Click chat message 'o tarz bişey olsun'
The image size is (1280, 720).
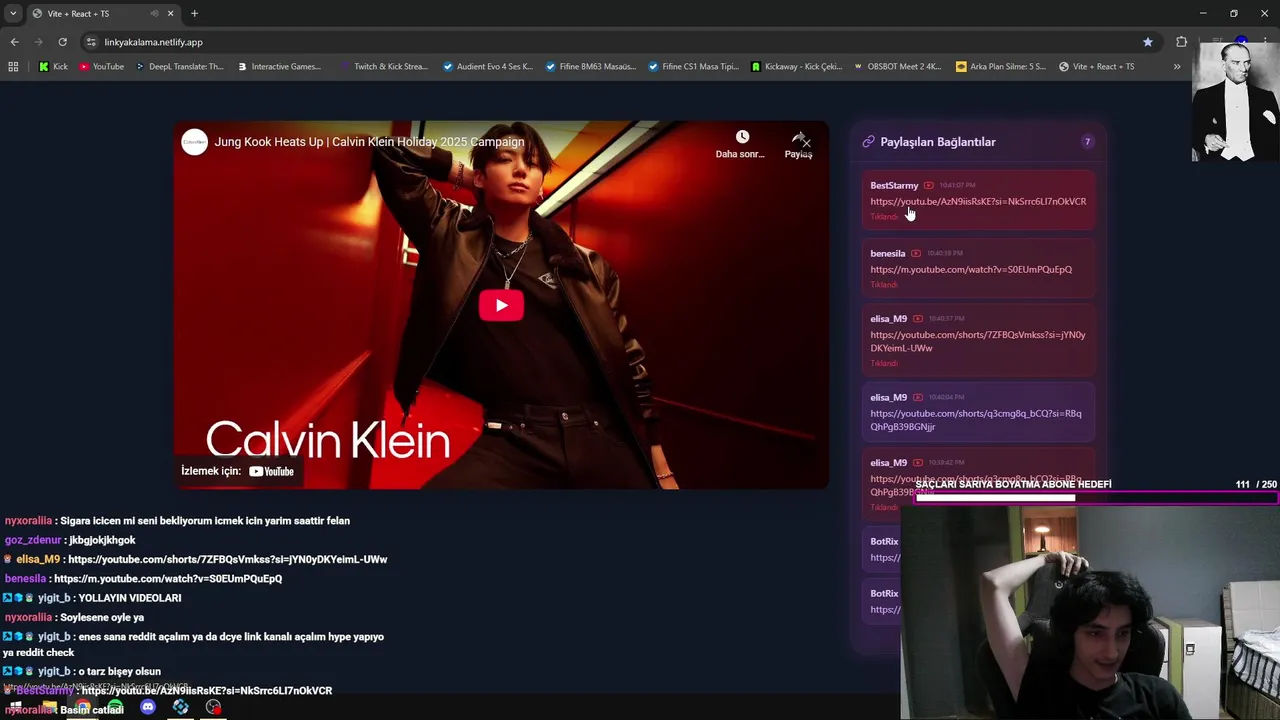[x=120, y=671]
